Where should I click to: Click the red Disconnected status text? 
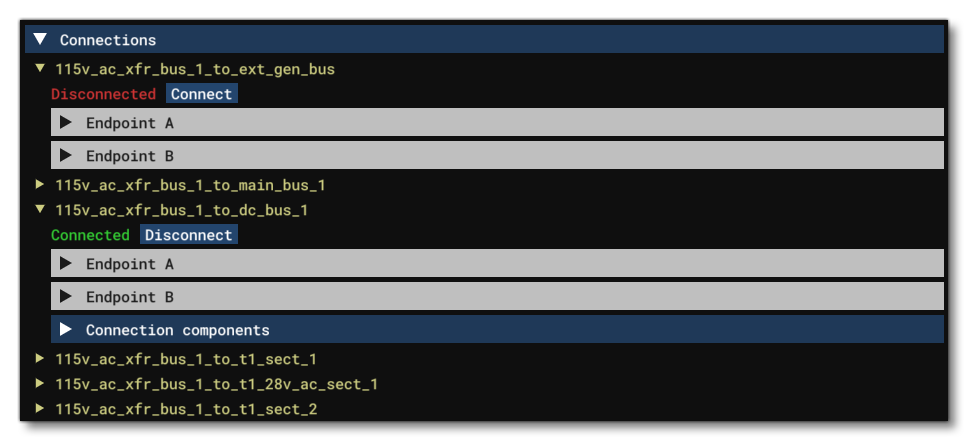pos(103,94)
